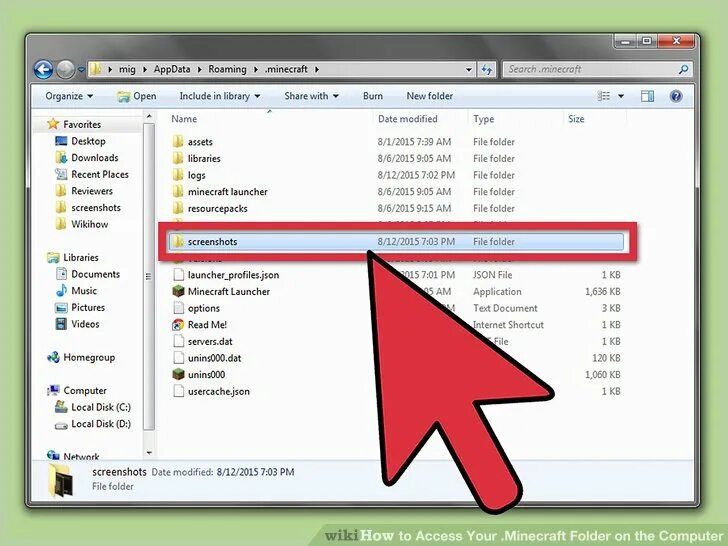728x546 pixels.
Task: Expand the arrow after mig in path
Action: click(x=144, y=70)
